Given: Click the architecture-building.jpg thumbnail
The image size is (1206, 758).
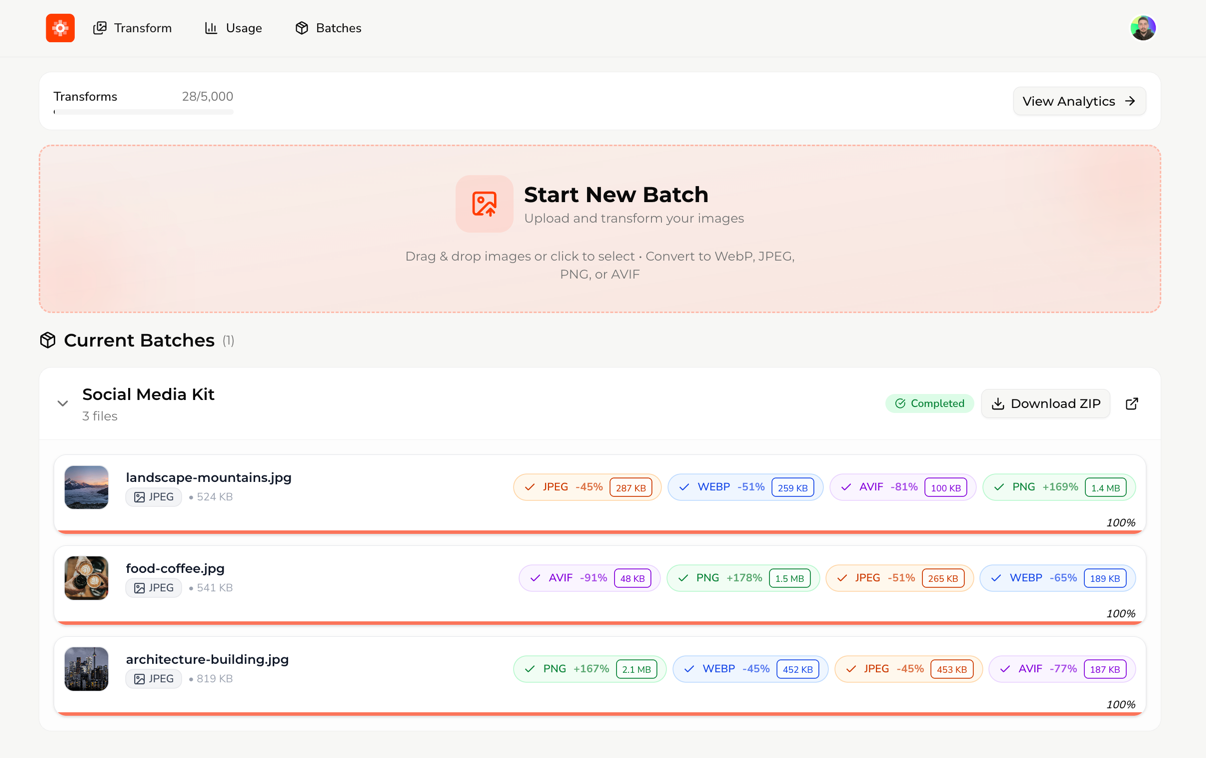Looking at the screenshot, I should 87,669.
